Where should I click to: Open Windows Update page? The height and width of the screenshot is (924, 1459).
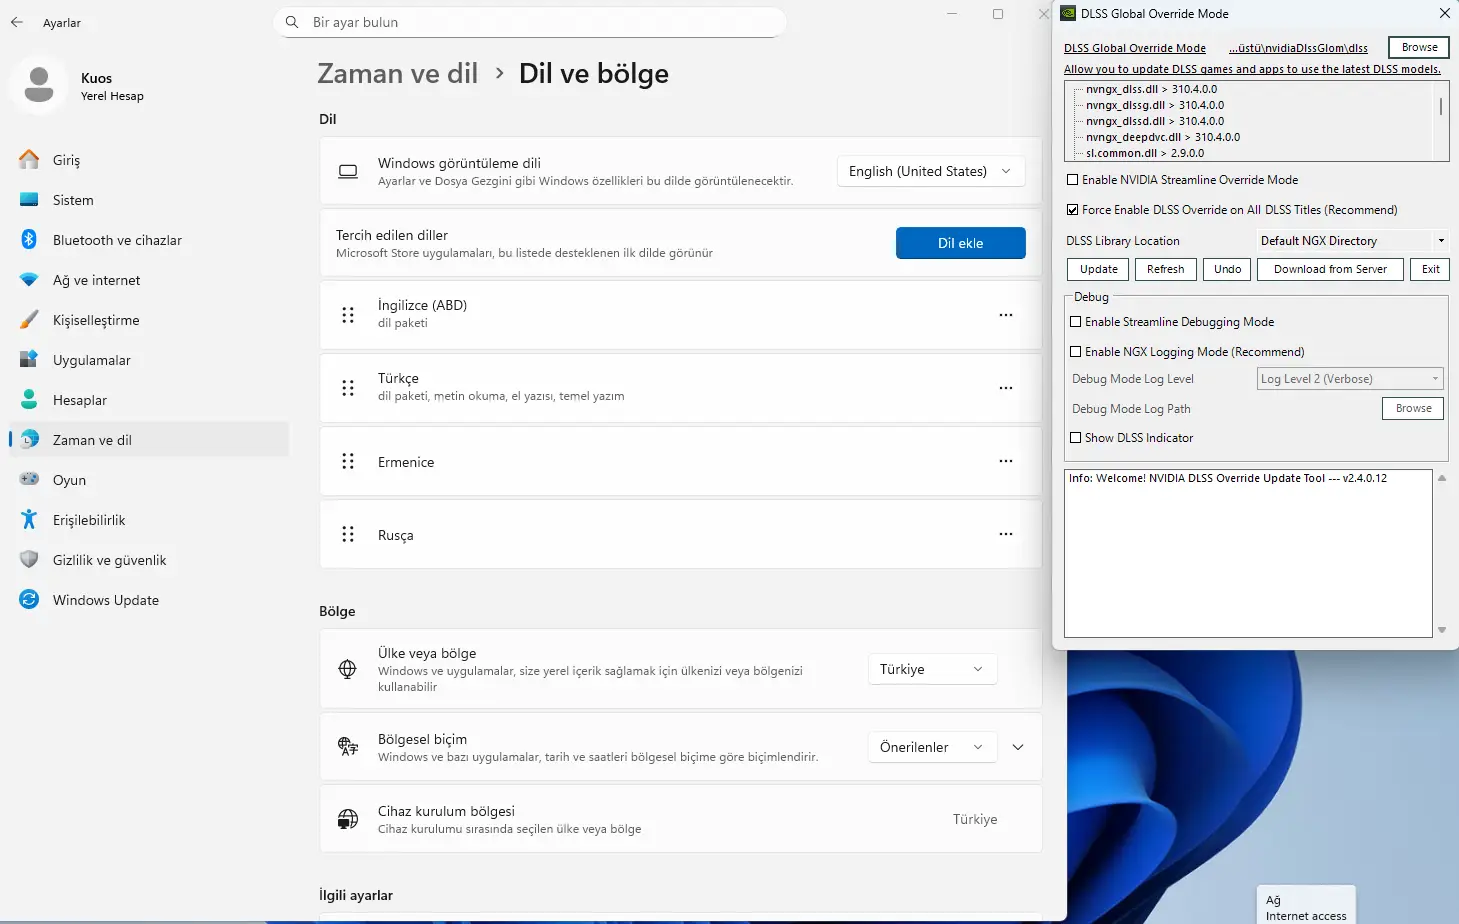(x=105, y=600)
